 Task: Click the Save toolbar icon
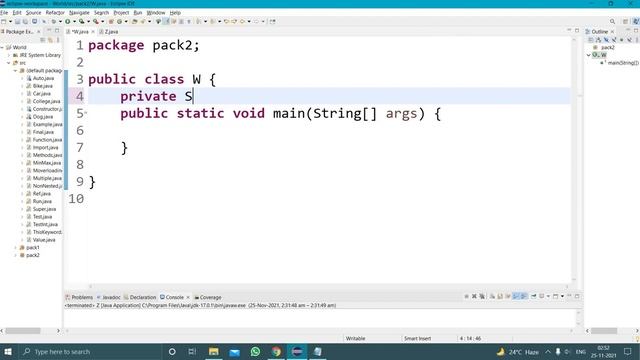[17, 21]
